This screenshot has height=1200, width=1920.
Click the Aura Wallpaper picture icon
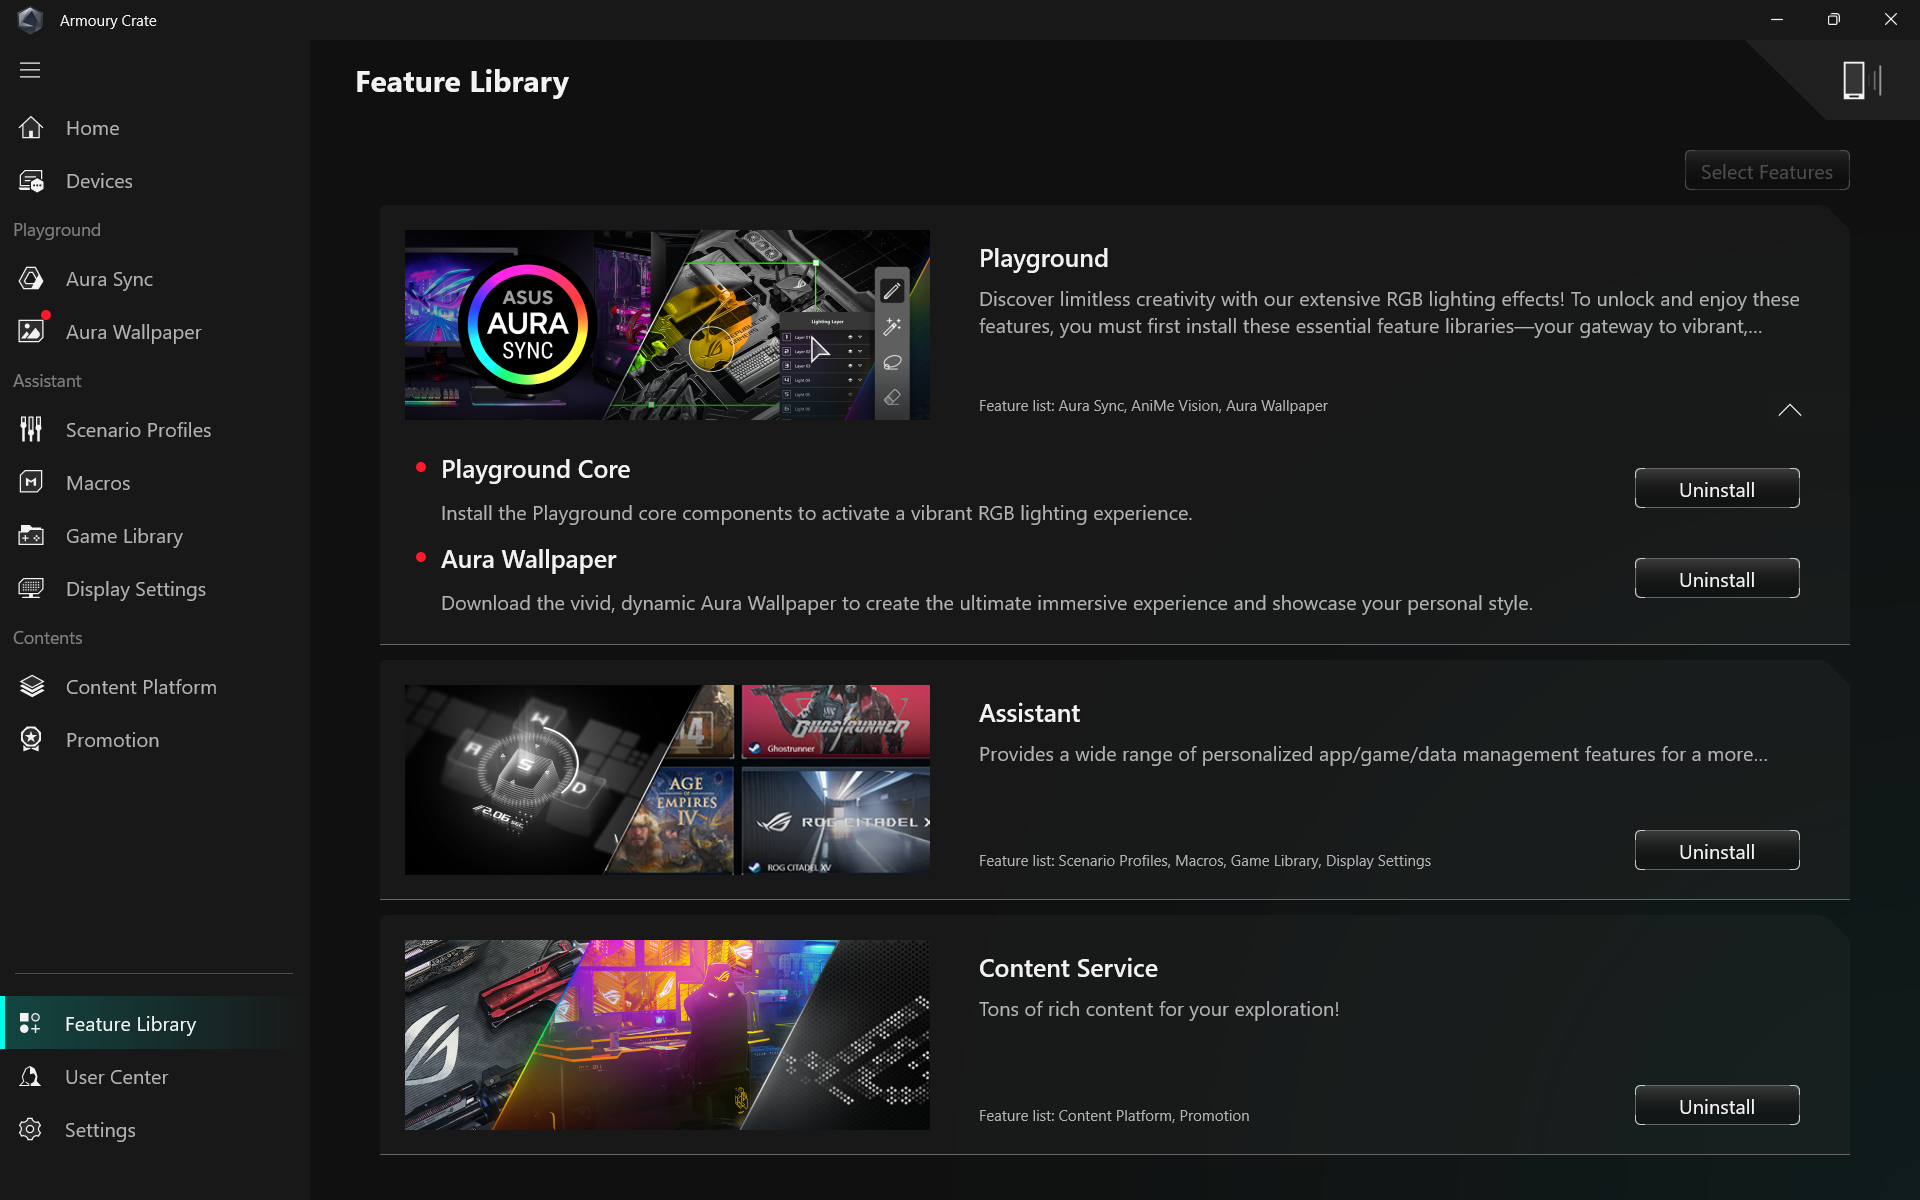click(31, 332)
